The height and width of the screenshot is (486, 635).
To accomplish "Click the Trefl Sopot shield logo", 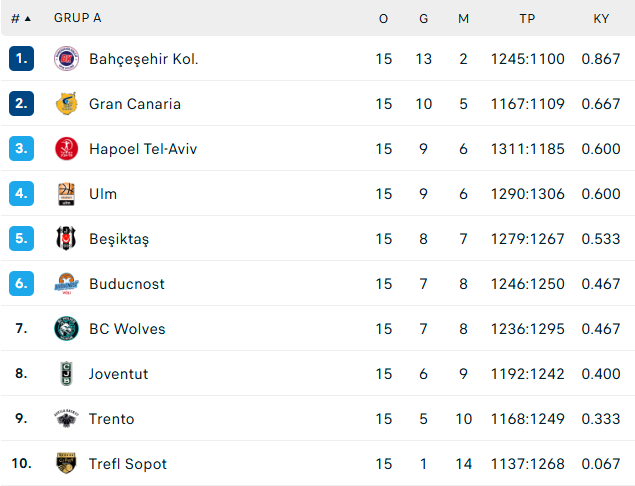I will (x=66, y=463).
